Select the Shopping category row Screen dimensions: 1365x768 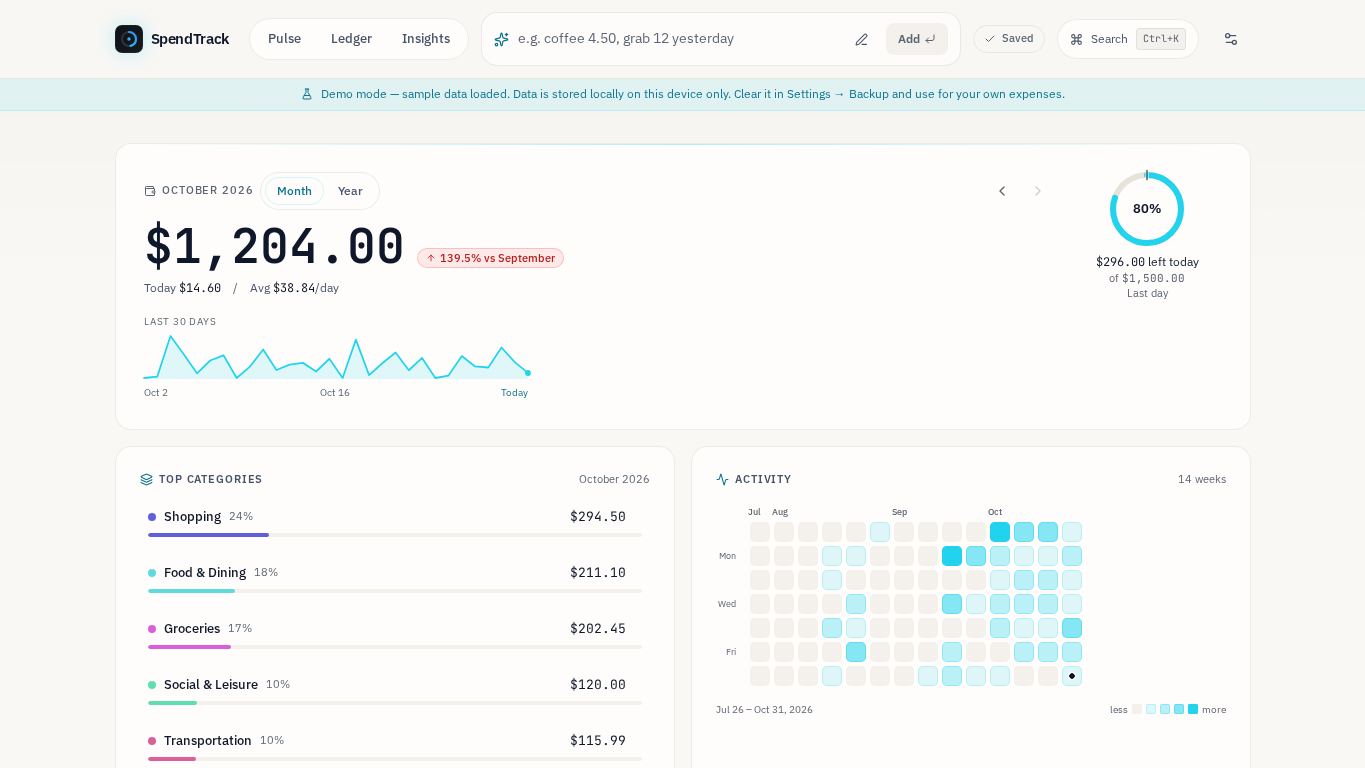tap(395, 524)
